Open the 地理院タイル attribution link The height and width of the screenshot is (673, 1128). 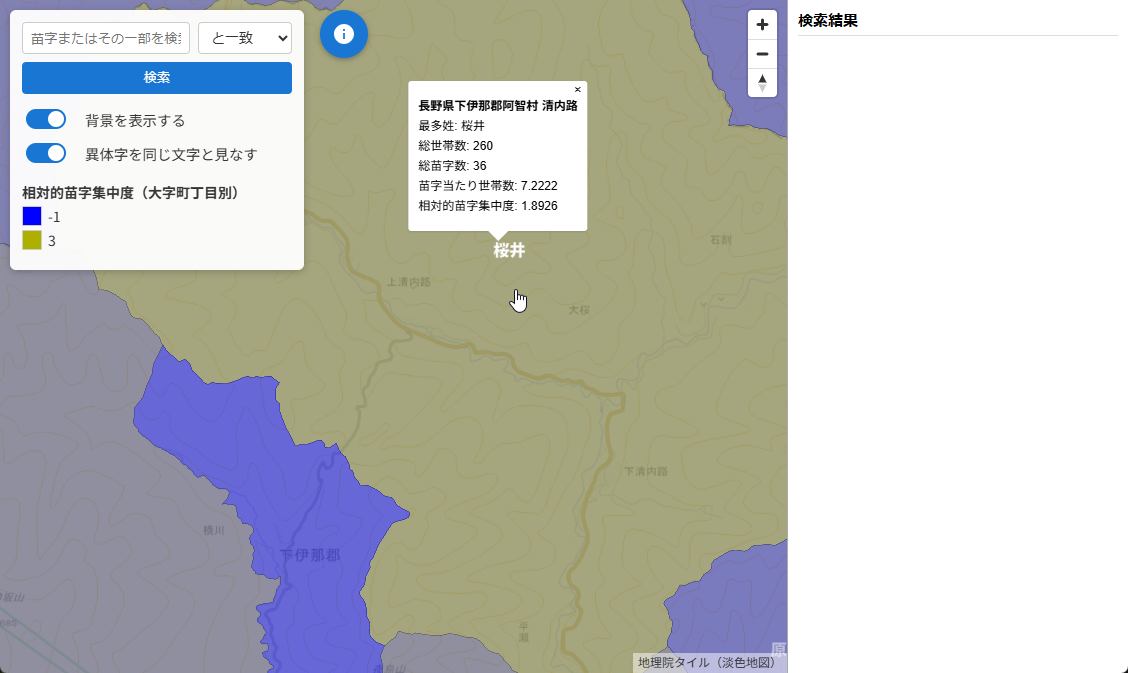[708, 662]
